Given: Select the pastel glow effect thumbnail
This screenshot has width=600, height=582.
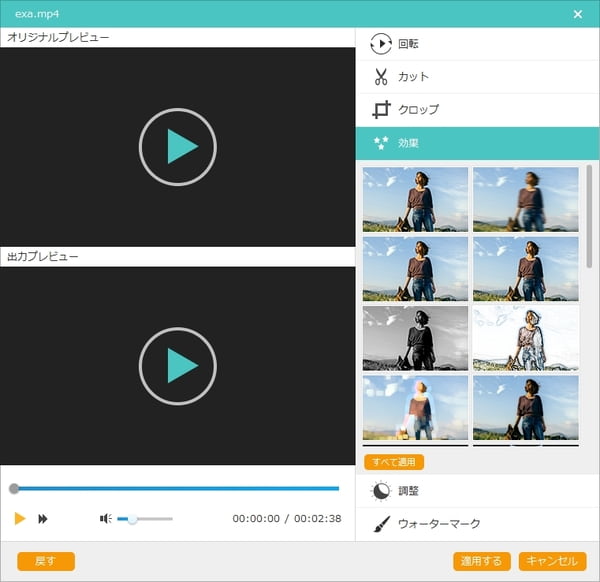Looking at the screenshot, I should tap(415, 408).
